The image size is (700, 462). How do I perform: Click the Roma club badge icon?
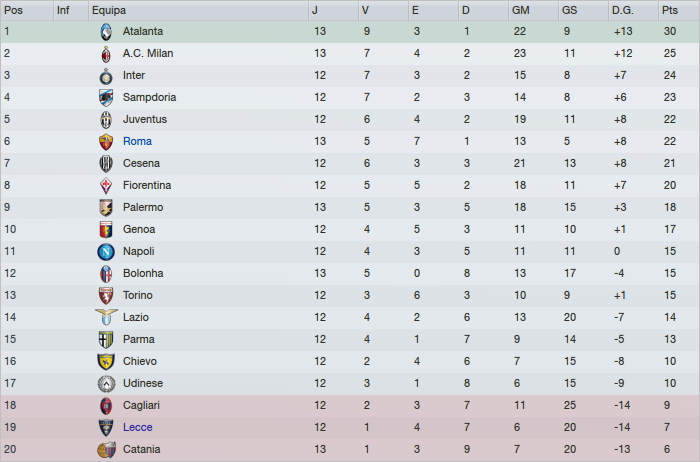point(106,141)
